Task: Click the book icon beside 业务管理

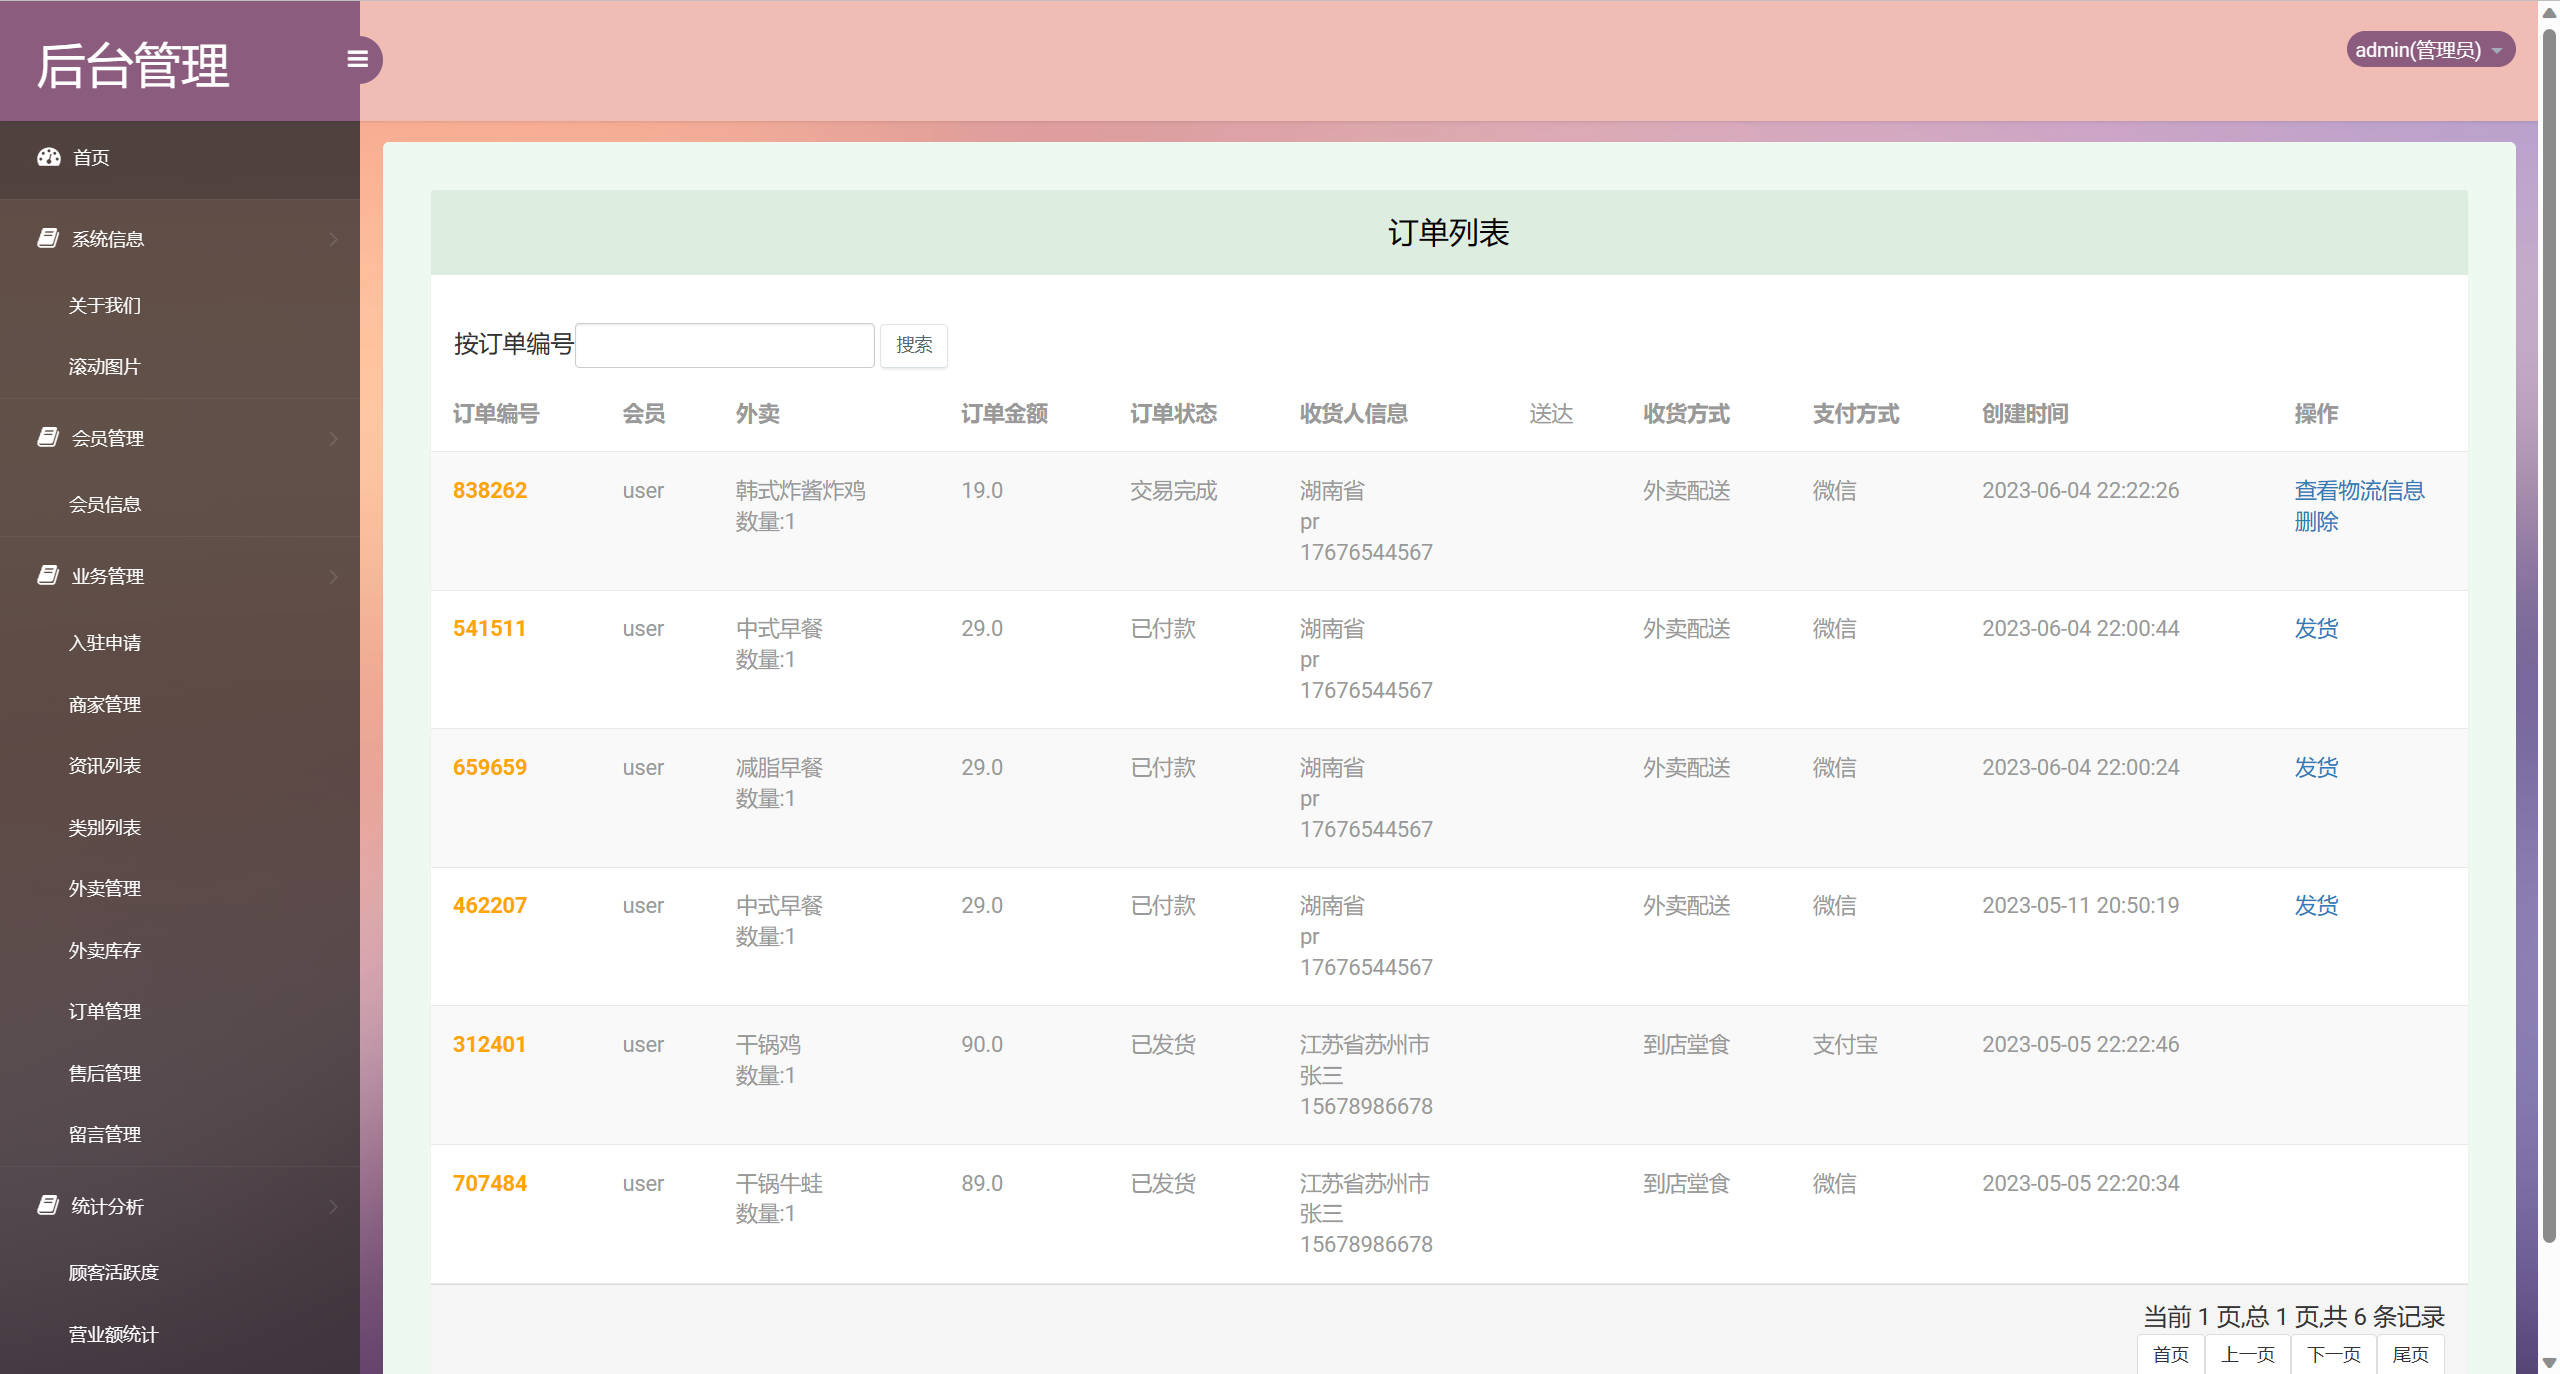Action: (47, 575)
